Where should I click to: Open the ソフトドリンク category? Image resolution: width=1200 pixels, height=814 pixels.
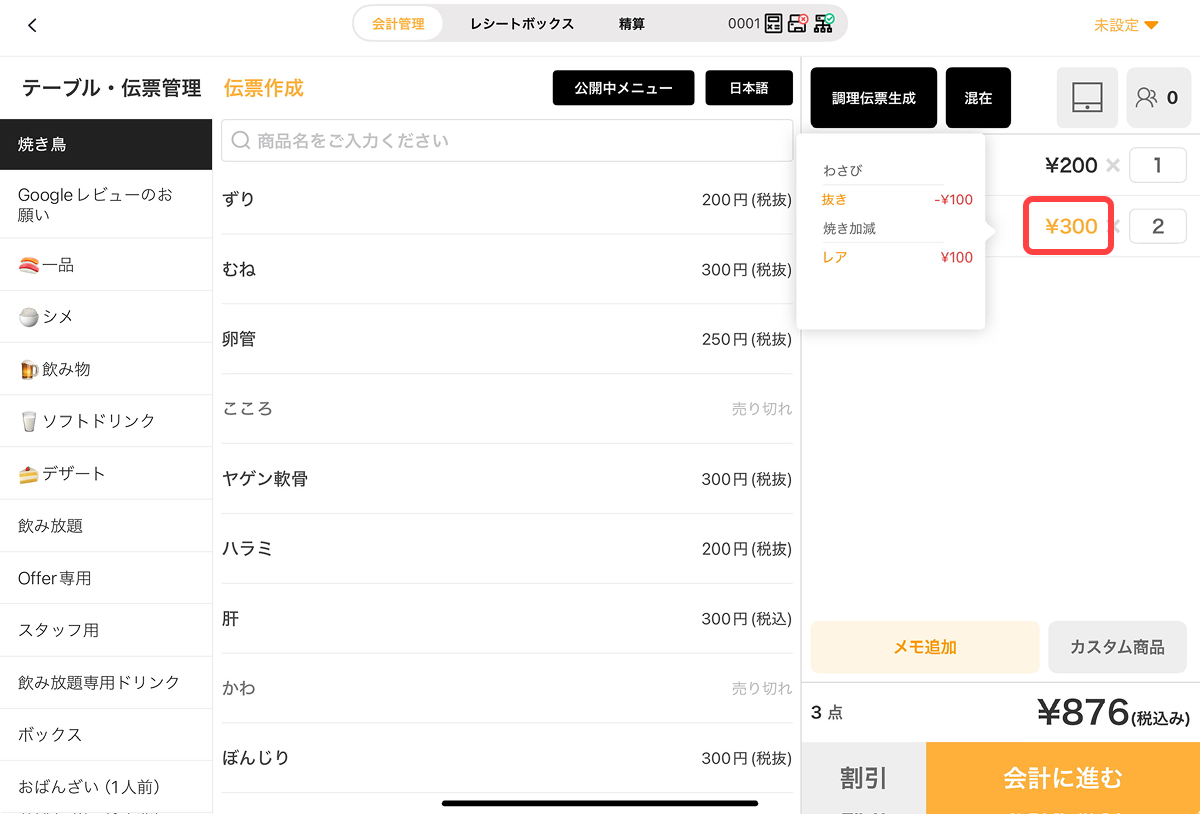click(106, 421)
